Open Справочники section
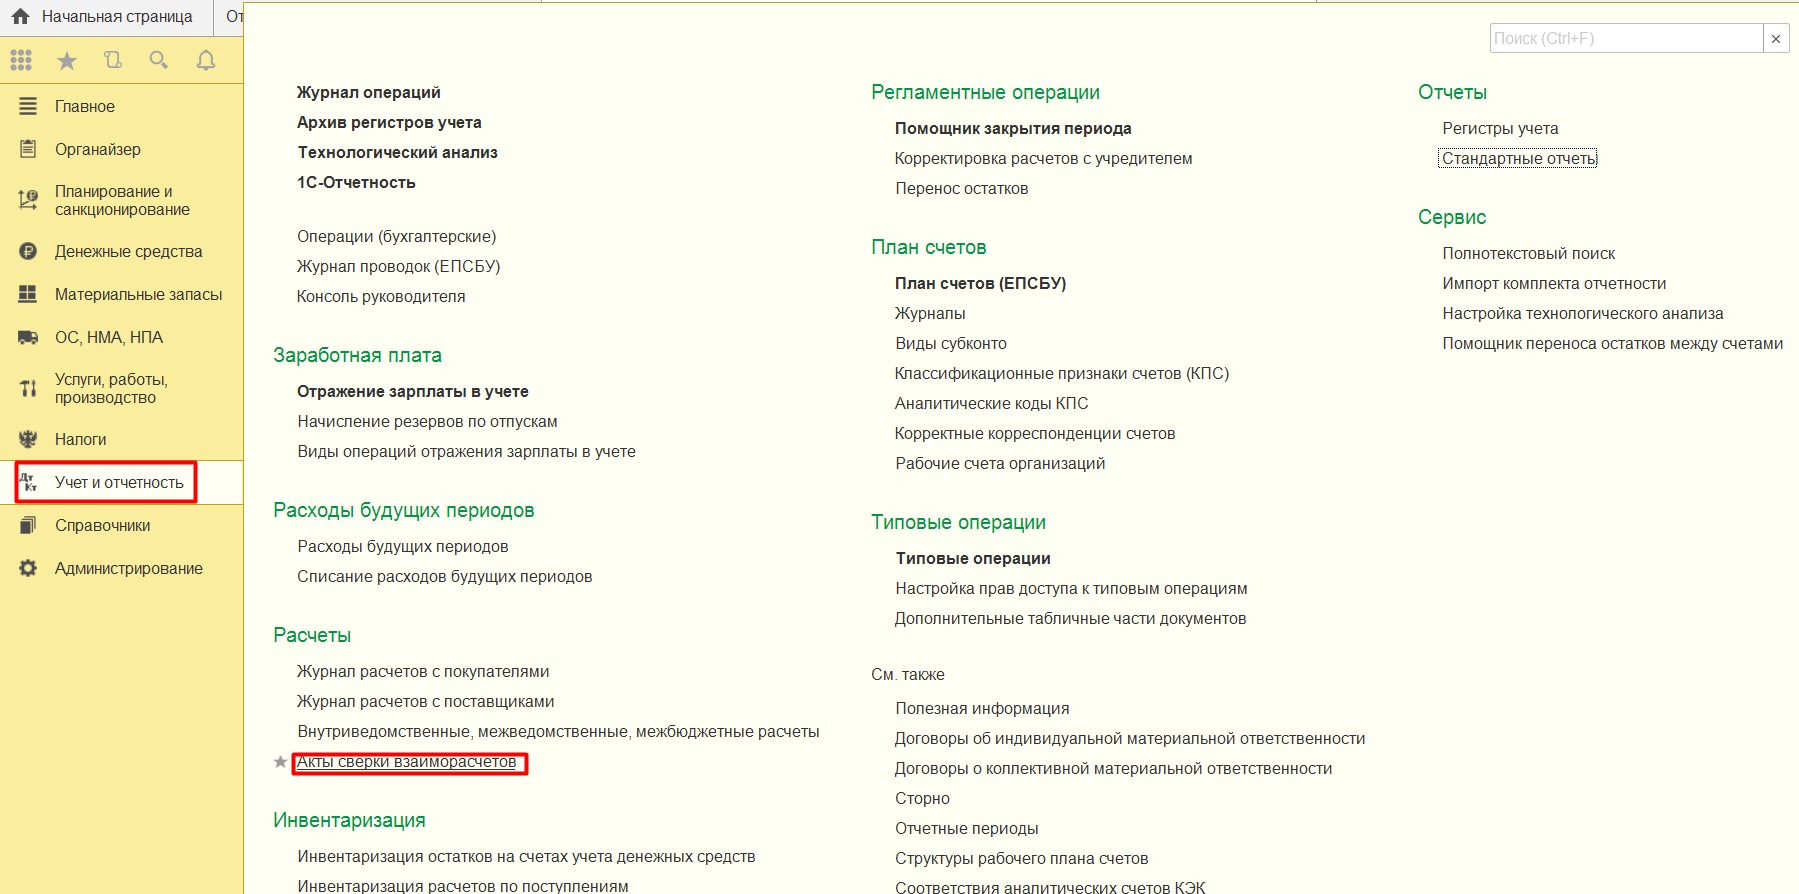This screenshot has width=1799, height=894. (102, 525)
